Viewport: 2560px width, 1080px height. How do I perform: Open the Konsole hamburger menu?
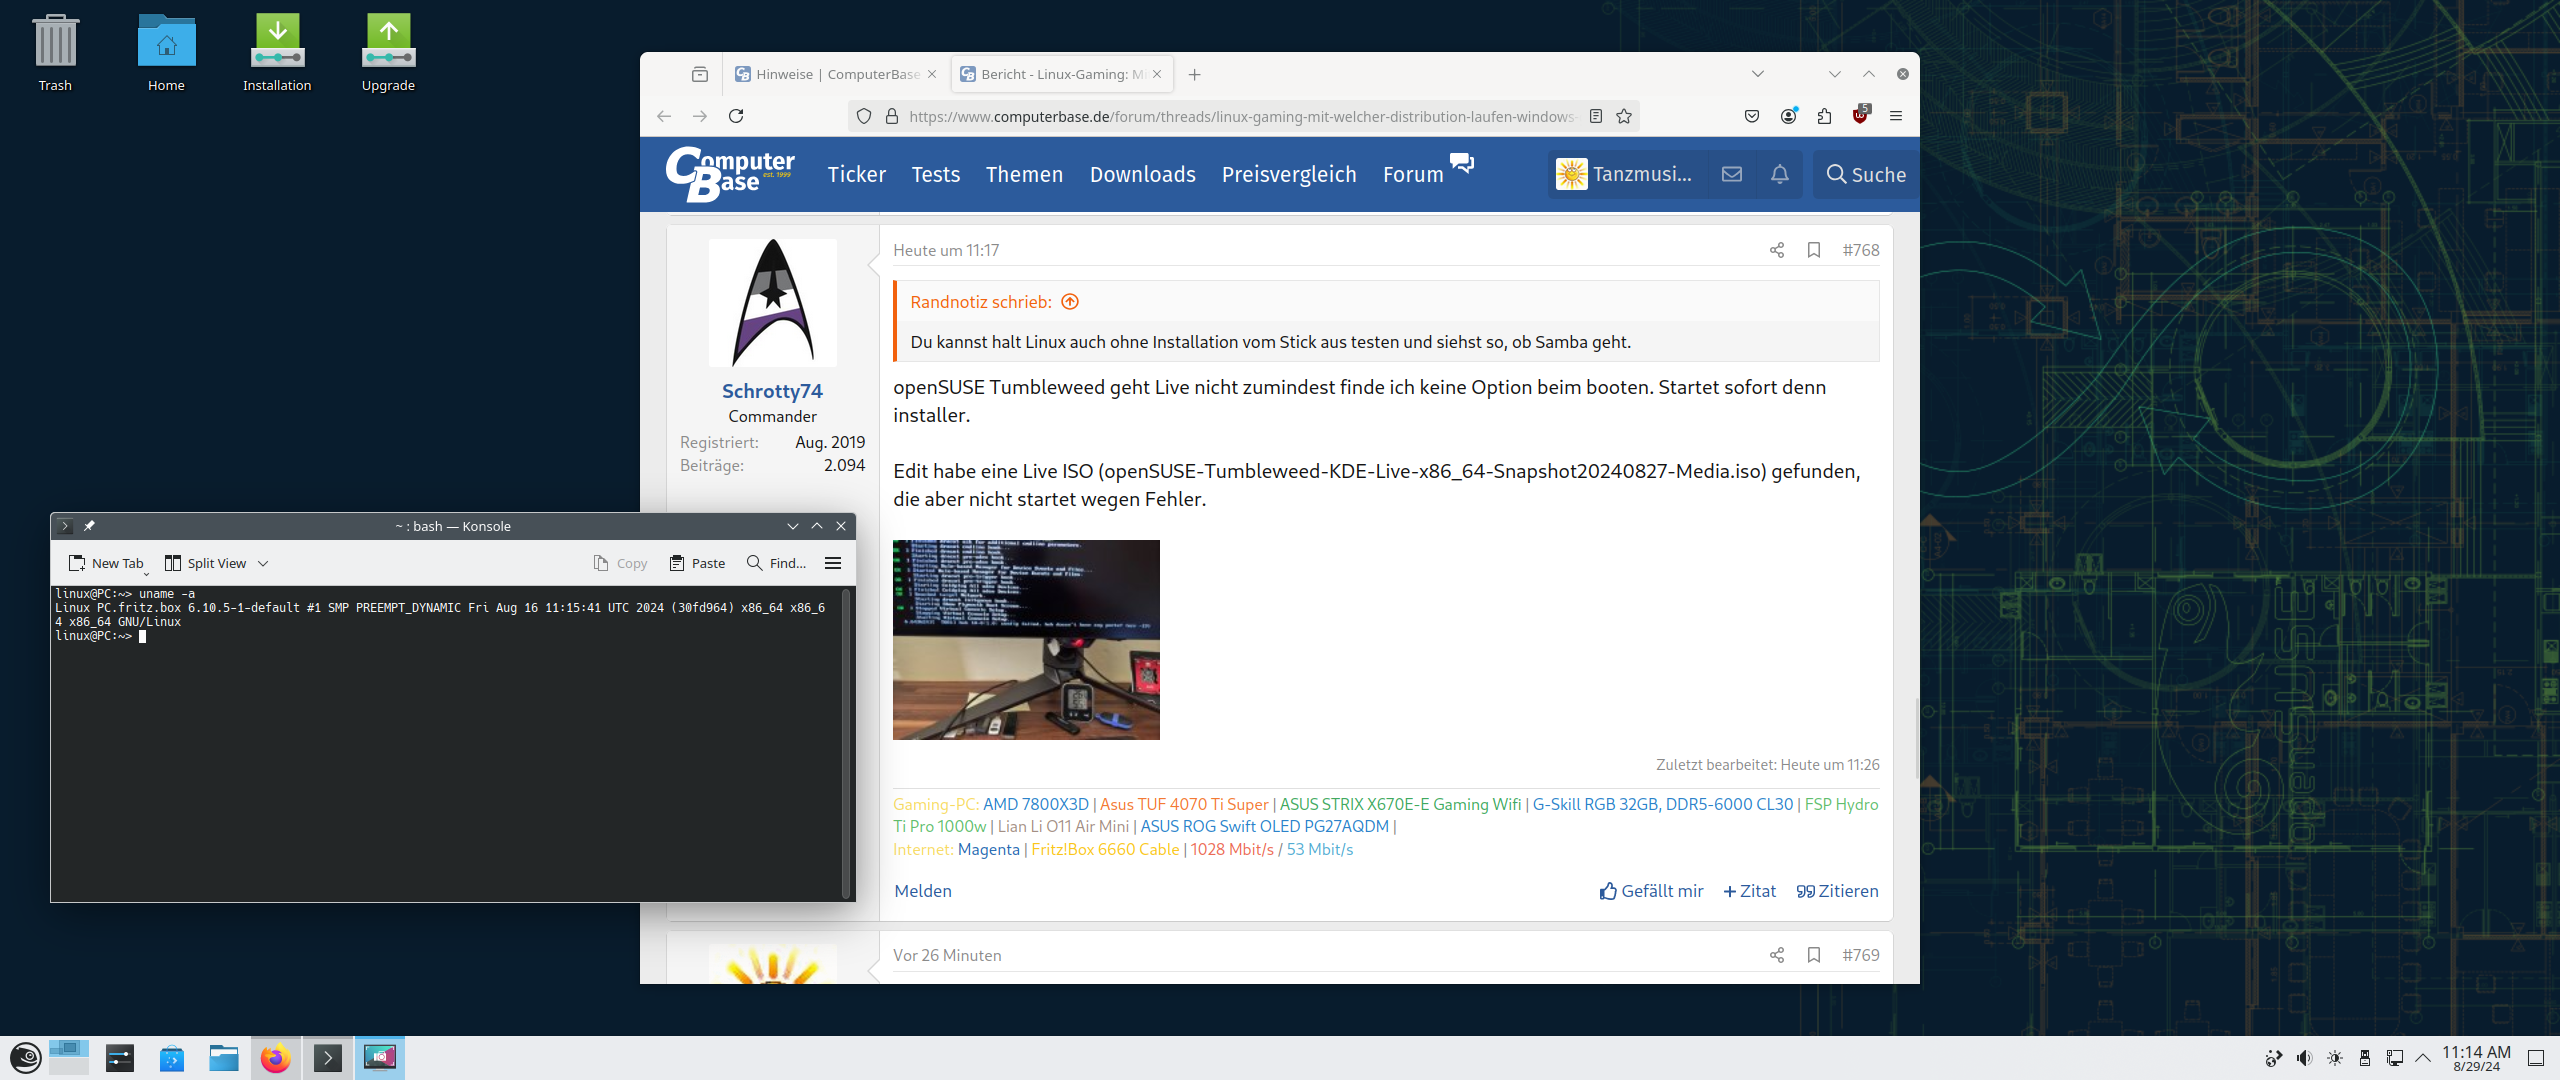pyautogui.click(x=833, y=563)
